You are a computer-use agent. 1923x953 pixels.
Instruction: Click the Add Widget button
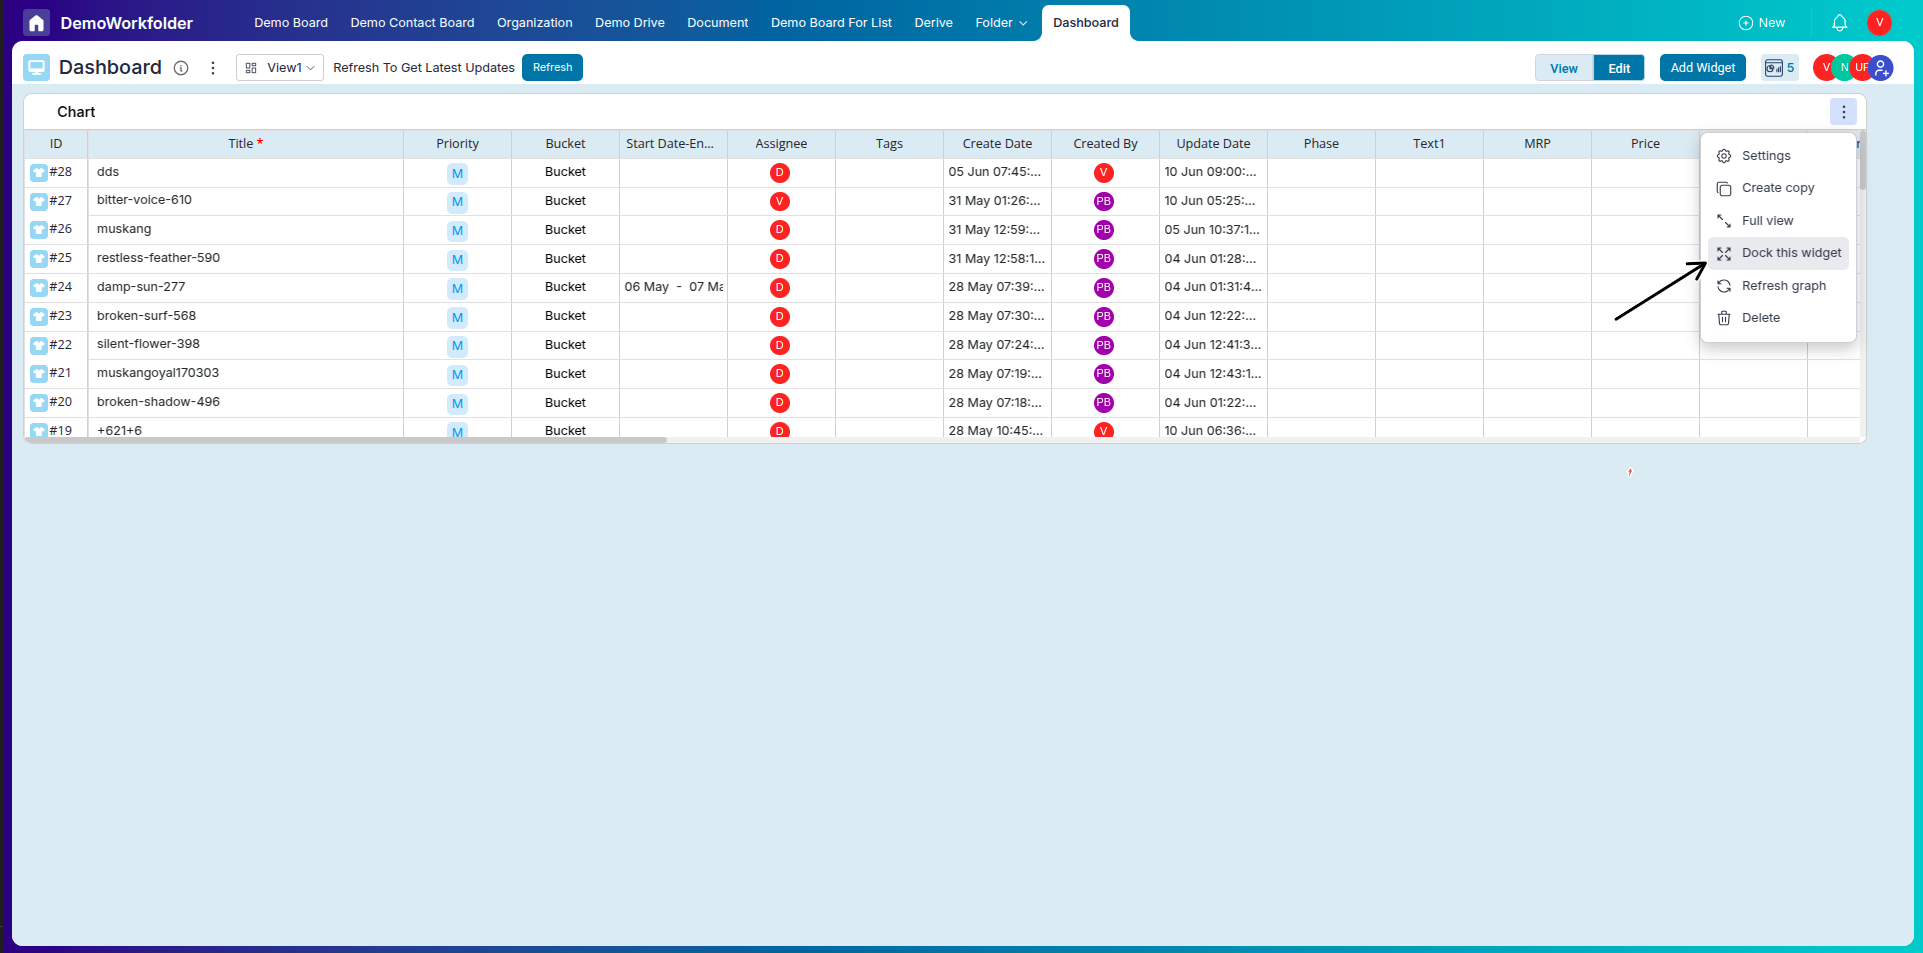point(1702,68)
